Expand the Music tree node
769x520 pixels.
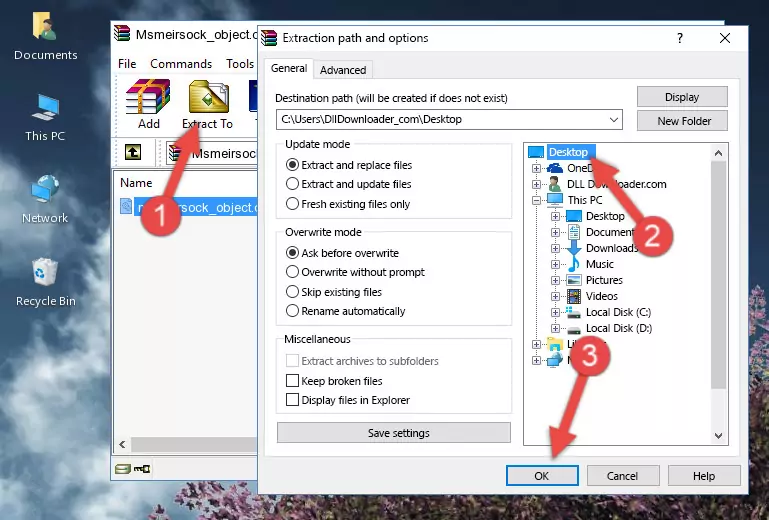555,264
